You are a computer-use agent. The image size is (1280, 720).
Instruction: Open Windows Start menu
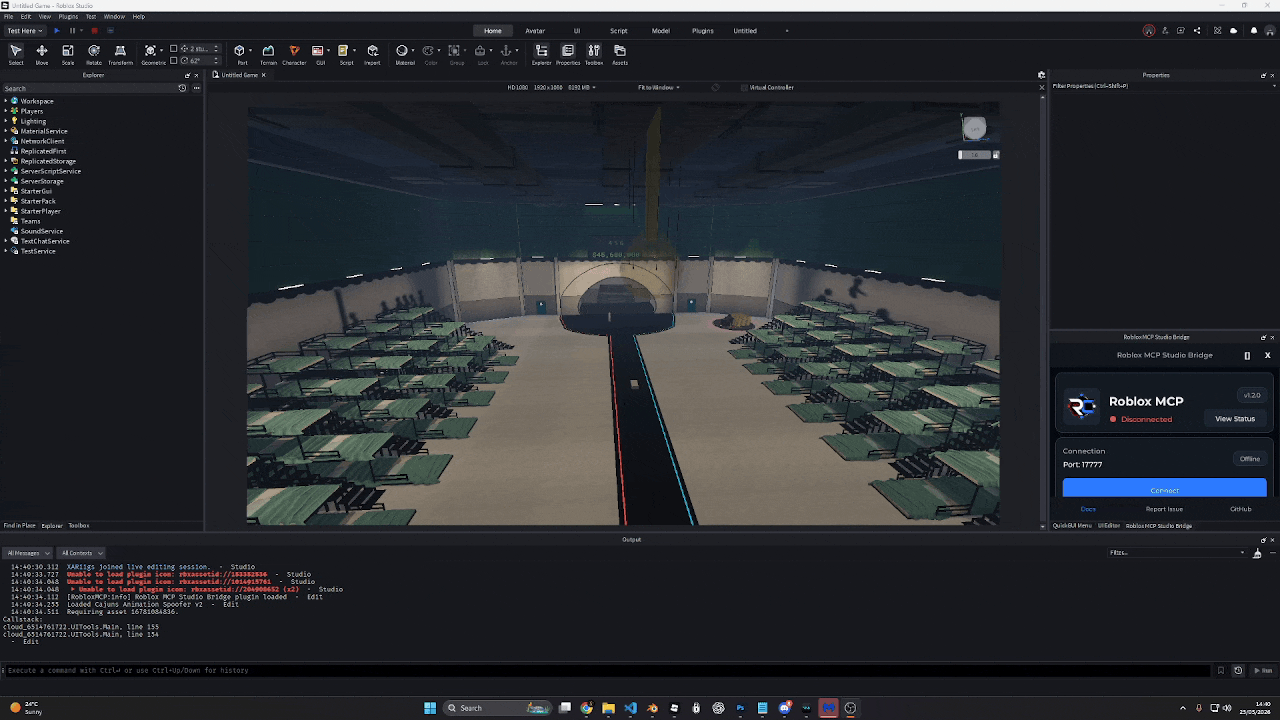pyautogui.click(x=430, y=708)
